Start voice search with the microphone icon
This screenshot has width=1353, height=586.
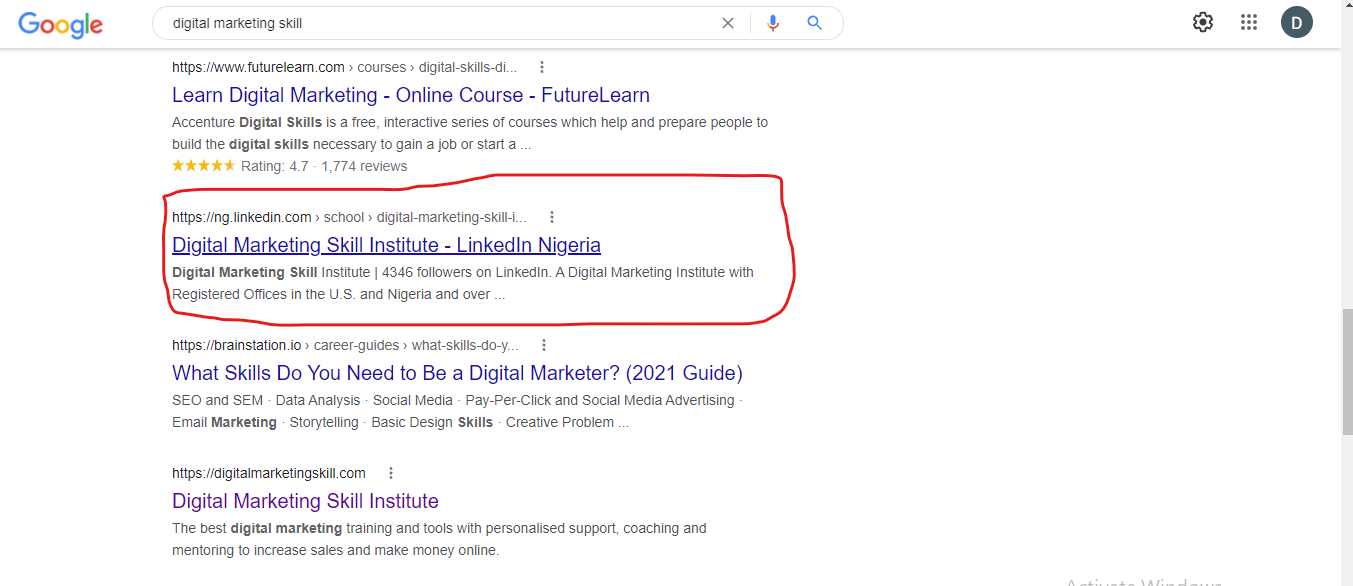[772, 23]
